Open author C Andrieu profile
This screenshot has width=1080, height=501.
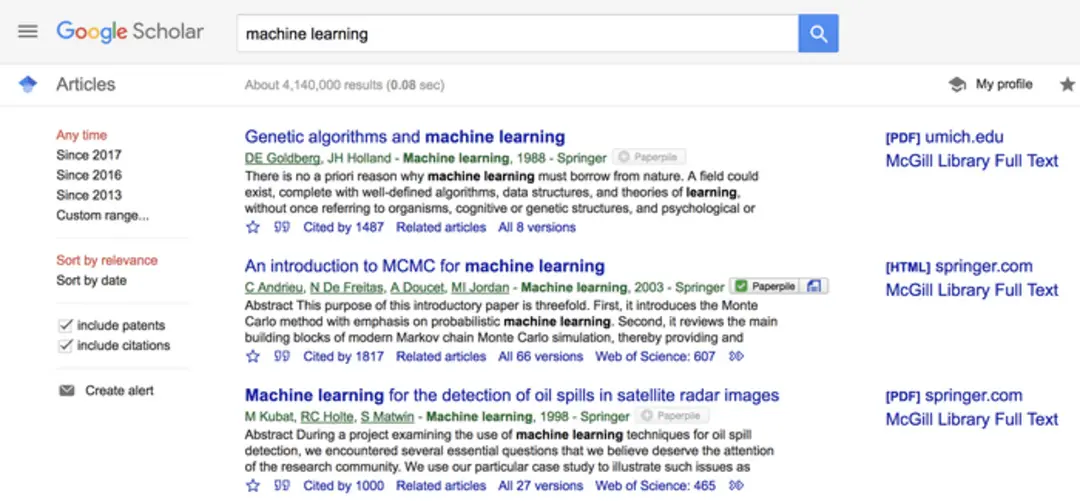point(274,287)
